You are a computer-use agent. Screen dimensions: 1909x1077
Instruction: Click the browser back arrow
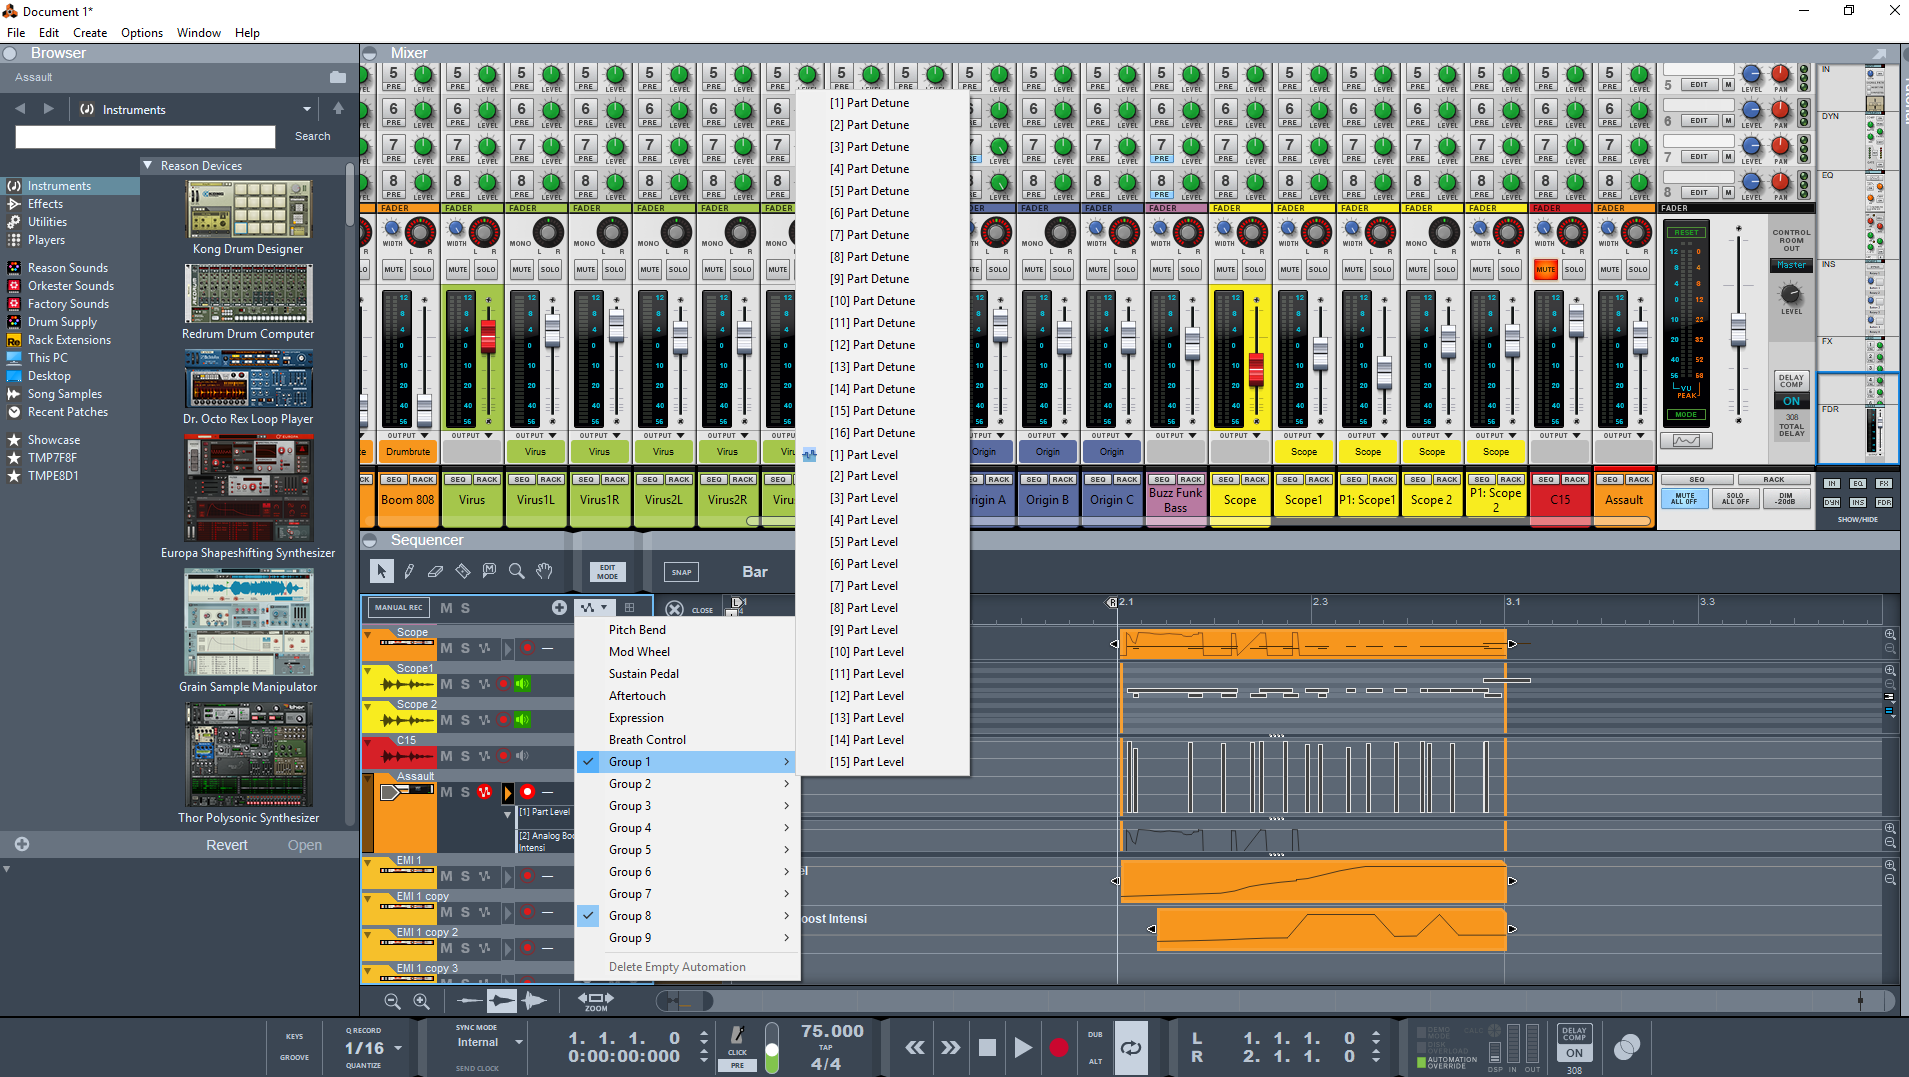pyautogui.click(x=20, y=108)
